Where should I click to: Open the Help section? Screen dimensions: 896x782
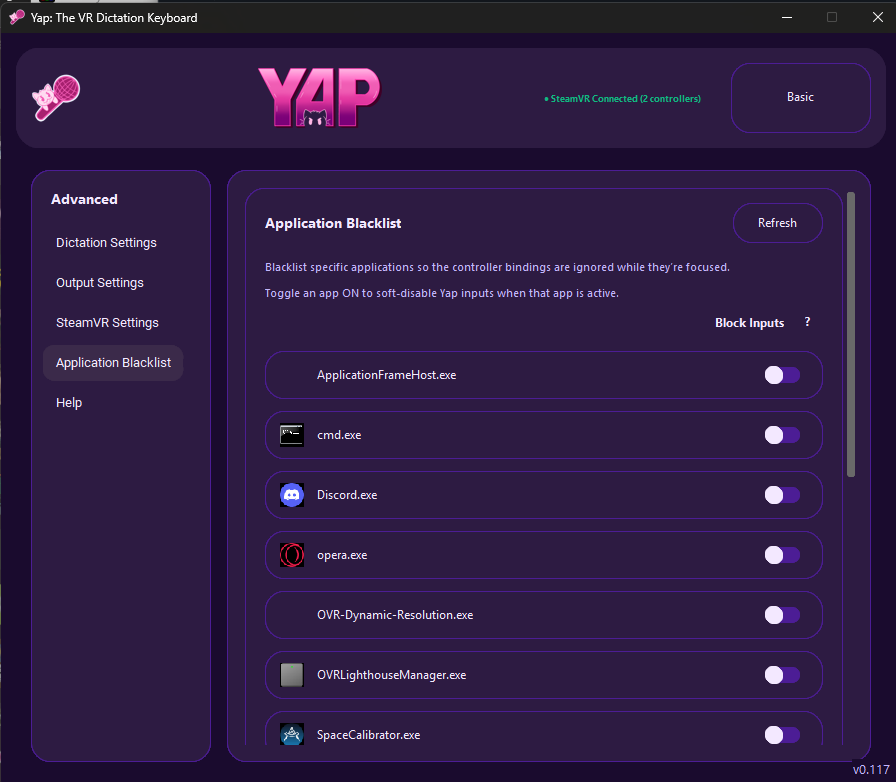pos(69,402)
